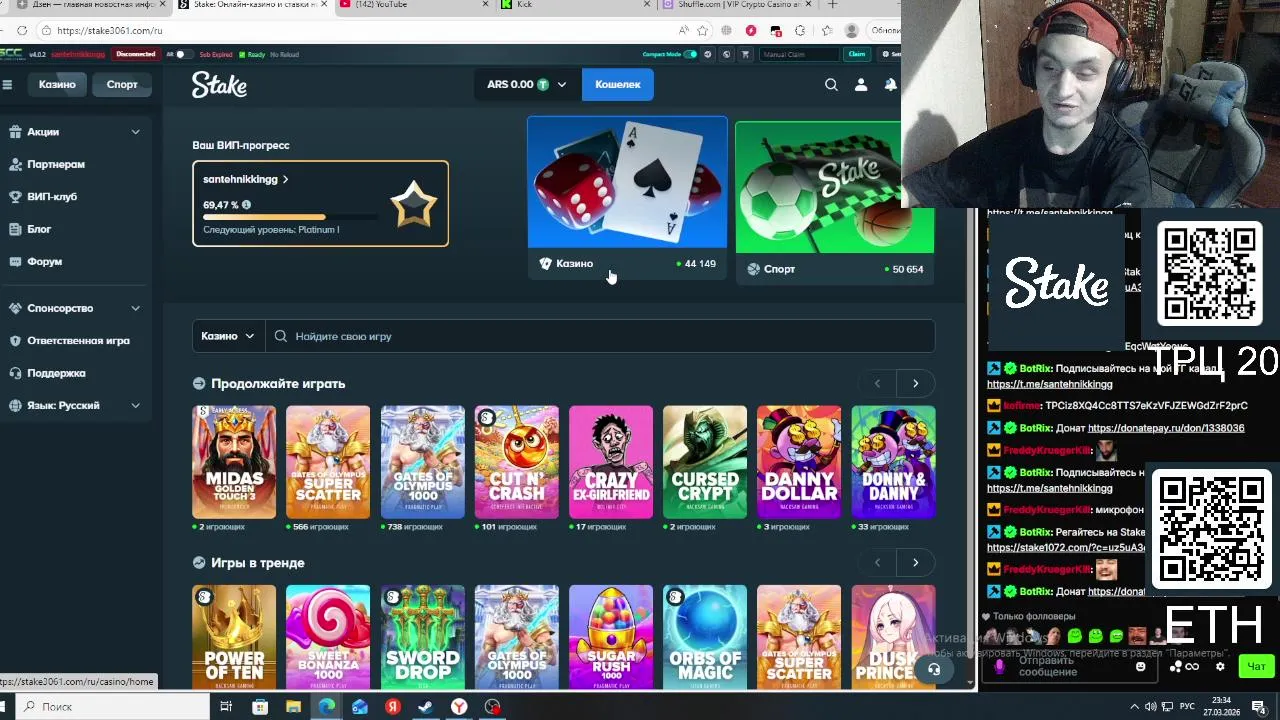Screen dimensions: 1280x720
Task: Open the hamburger menu beside Казино tab
Action: click(x=7, y=85)
